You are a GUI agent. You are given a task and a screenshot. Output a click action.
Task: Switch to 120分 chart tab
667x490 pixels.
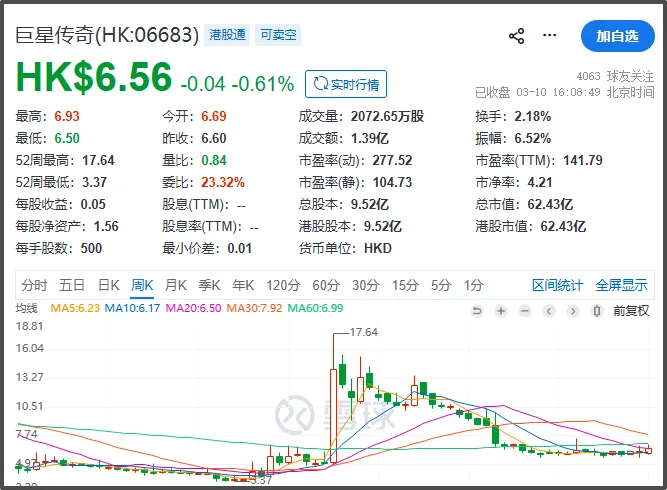pyautogui.click(x=283, y=285)
